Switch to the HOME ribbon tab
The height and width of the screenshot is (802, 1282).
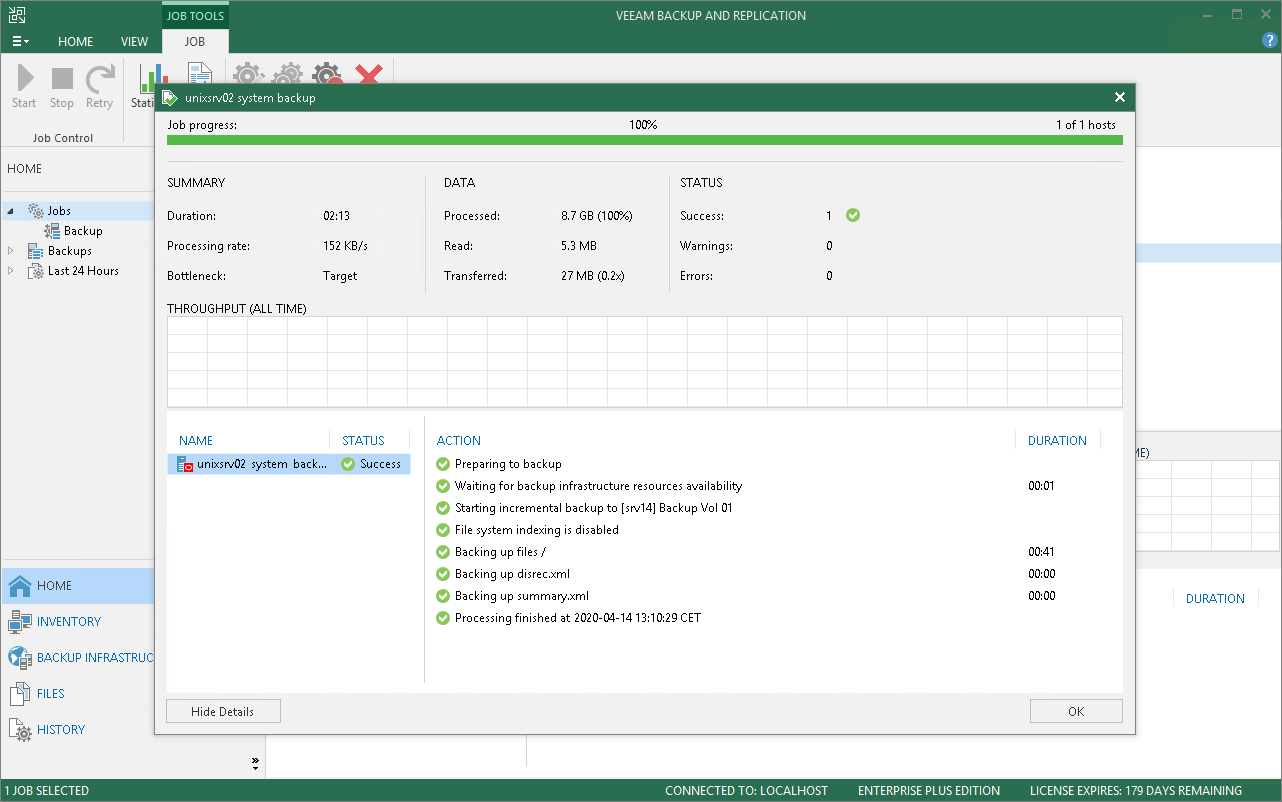coord(76,42)
